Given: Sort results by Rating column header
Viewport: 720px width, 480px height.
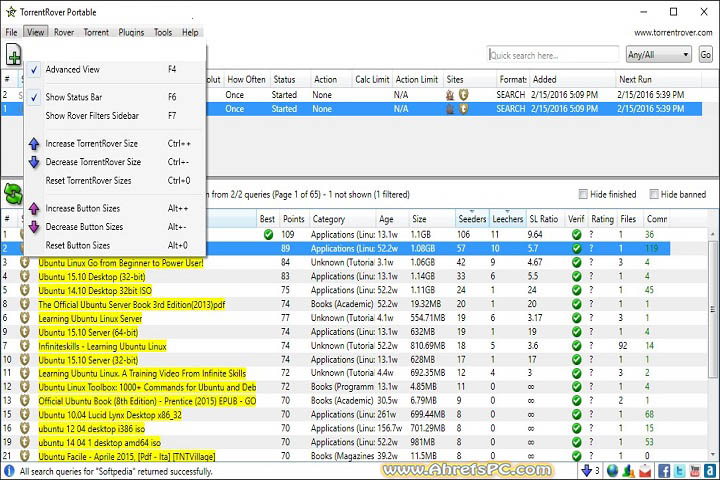Looking at the screenshot, I should pyautogui.click(x=602, y=219).
